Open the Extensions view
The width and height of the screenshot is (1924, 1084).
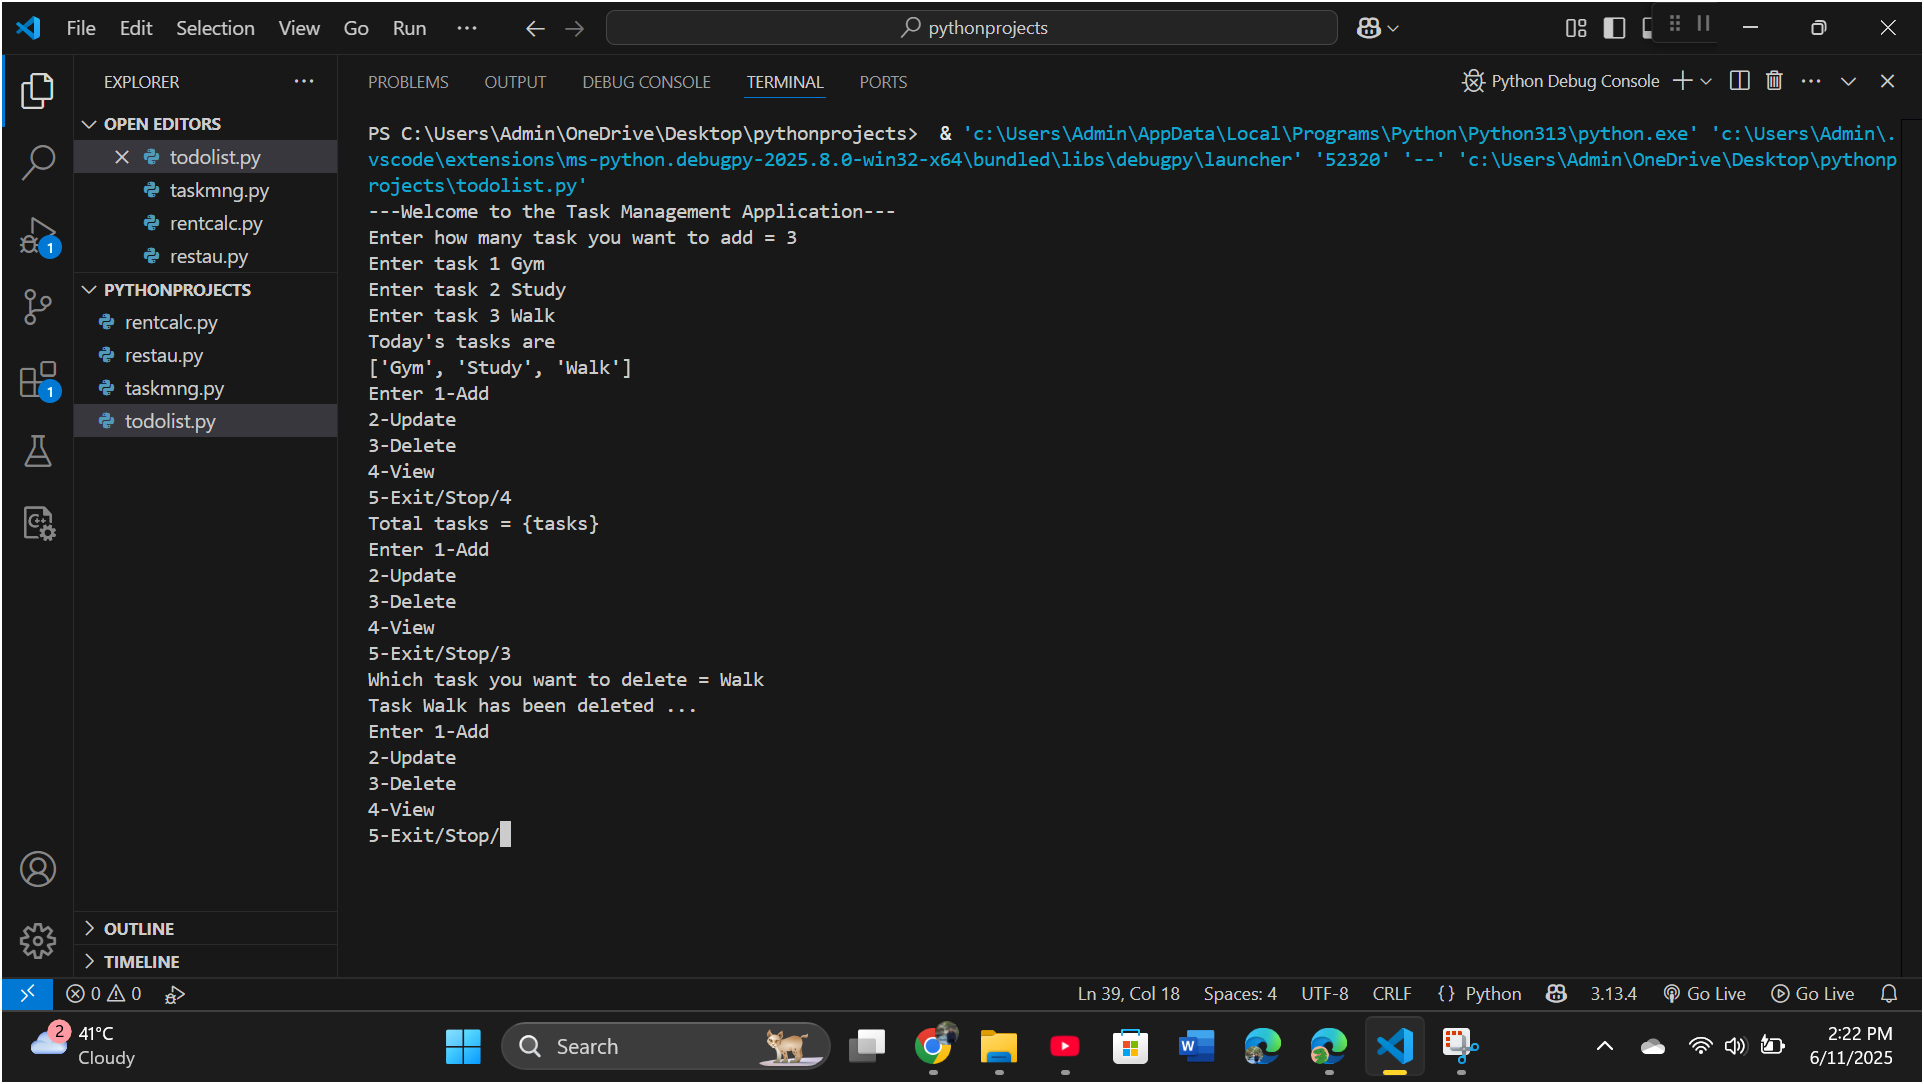[x=38, y=380]
